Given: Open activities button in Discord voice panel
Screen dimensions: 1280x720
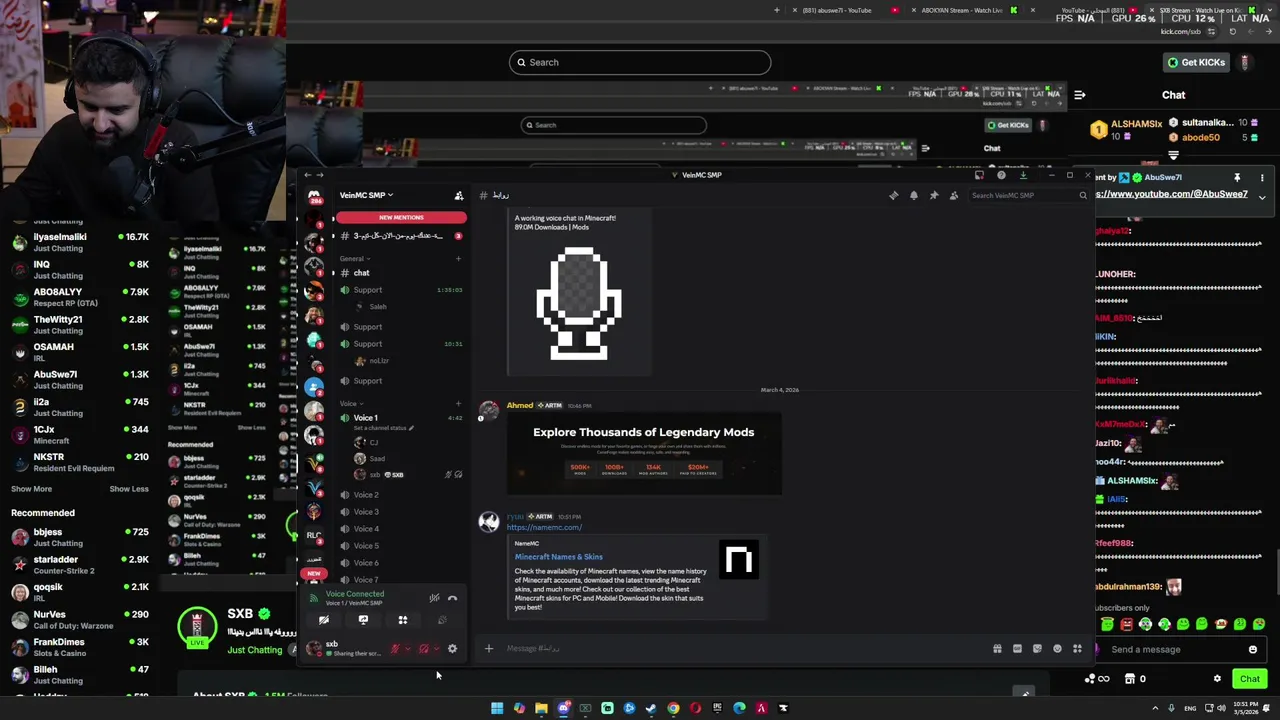Looking at the screenshot, I should [x=402, y=620].
